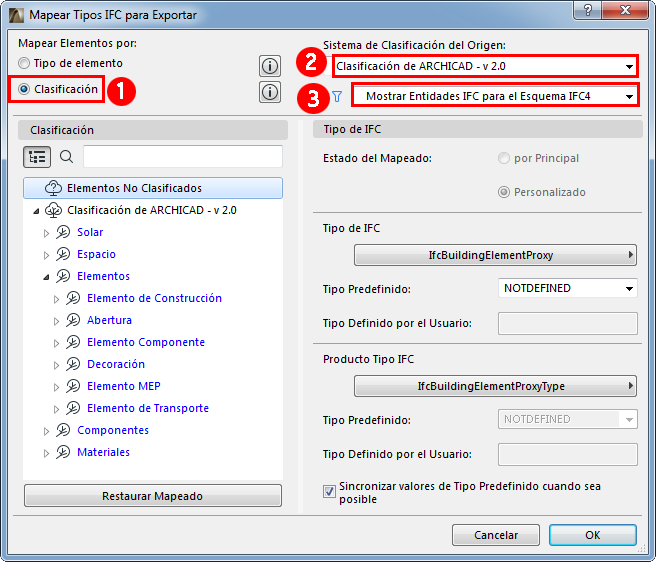Image resolution: width=656 pixels, height=562 pixels.
Task: Collapse Clasificación de ARCHICAD - v 2.0 node
Action: [36, 211]
